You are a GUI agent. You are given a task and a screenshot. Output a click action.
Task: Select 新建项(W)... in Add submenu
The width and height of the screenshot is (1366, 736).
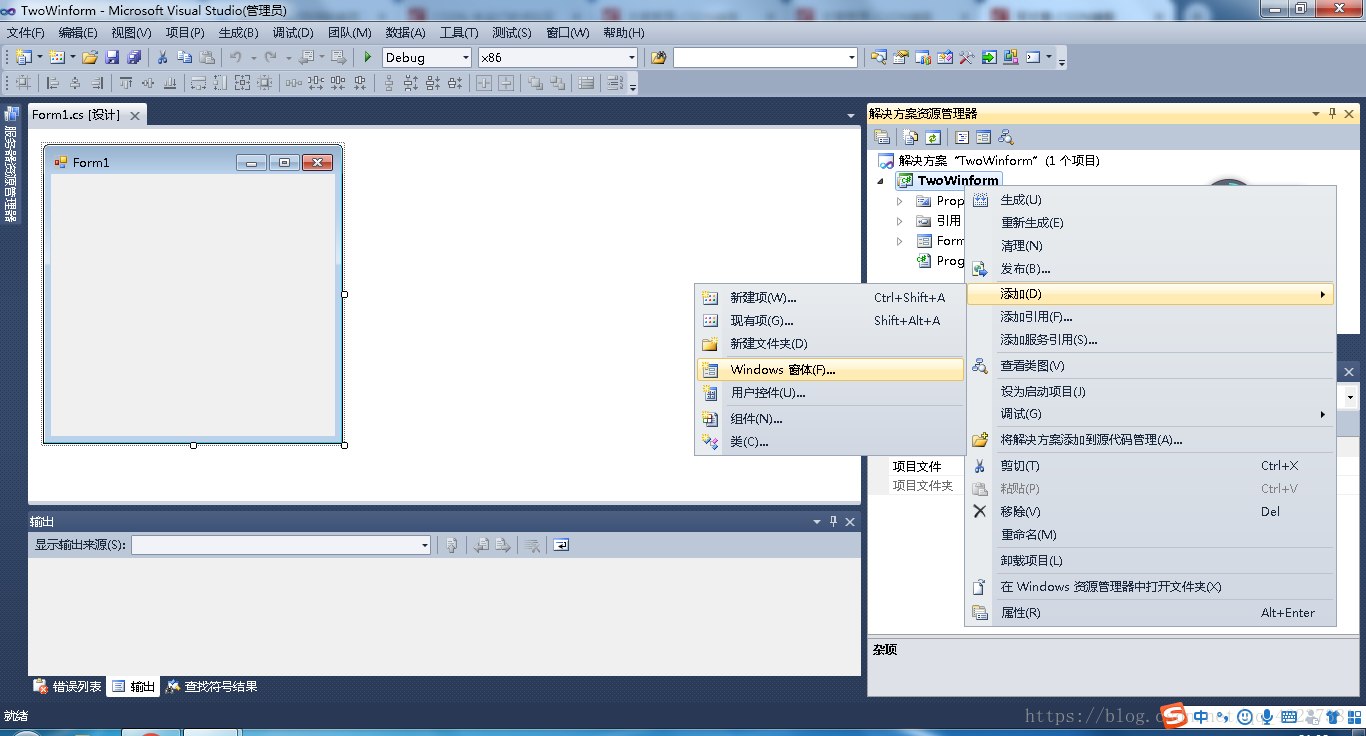coord(830,298)
